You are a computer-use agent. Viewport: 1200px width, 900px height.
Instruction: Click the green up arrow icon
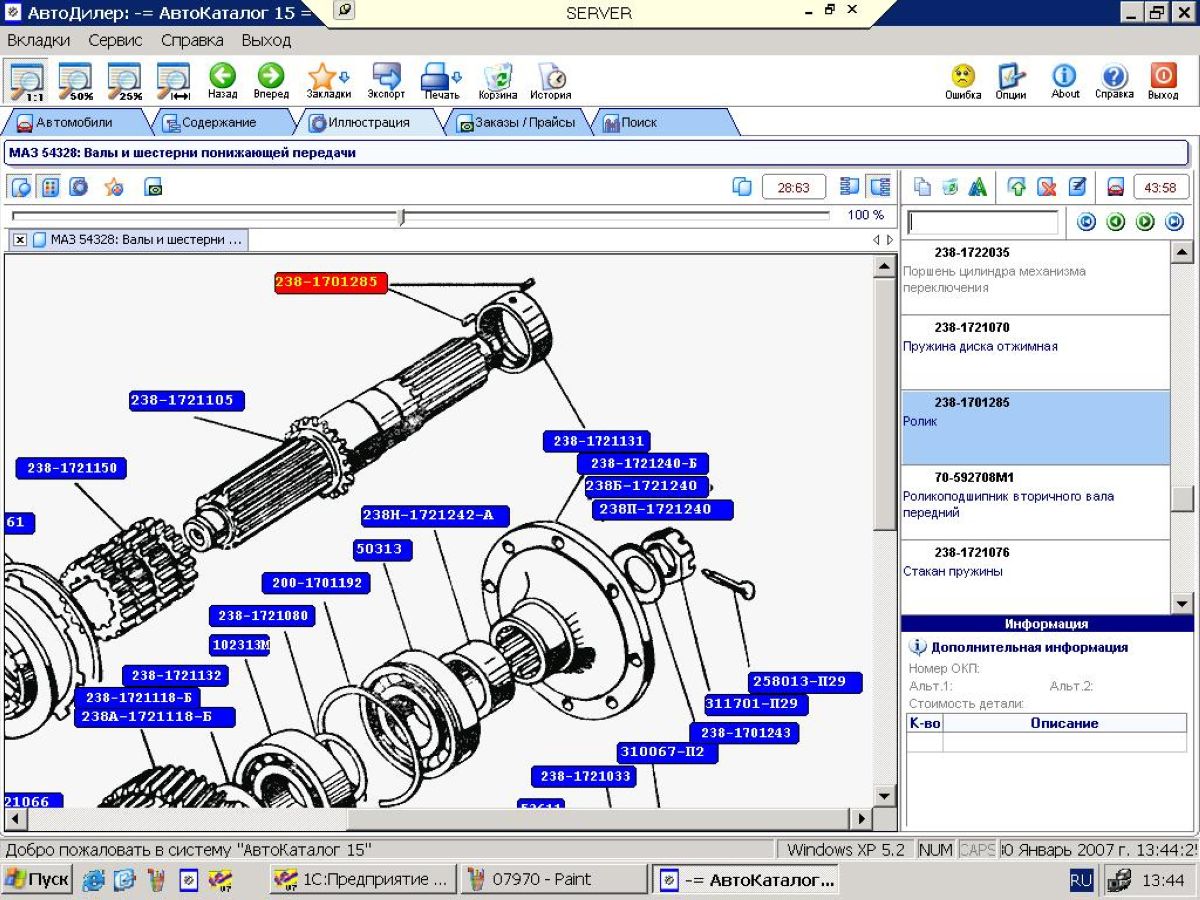1017,186
